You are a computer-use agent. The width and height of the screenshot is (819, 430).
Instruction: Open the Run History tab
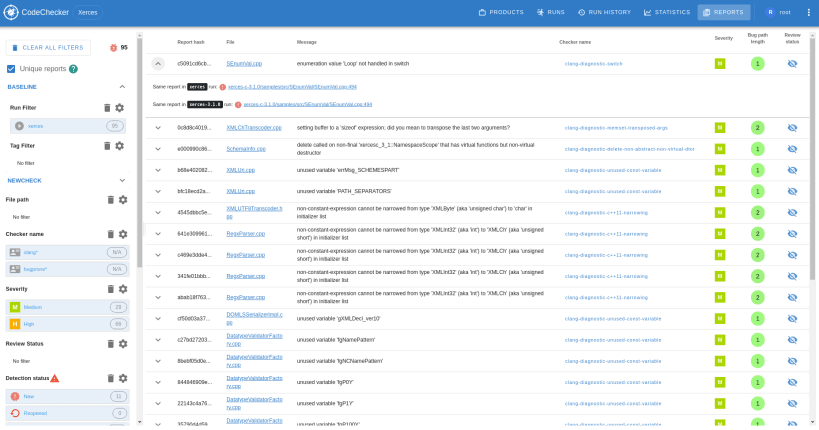(x=604, y=12)
